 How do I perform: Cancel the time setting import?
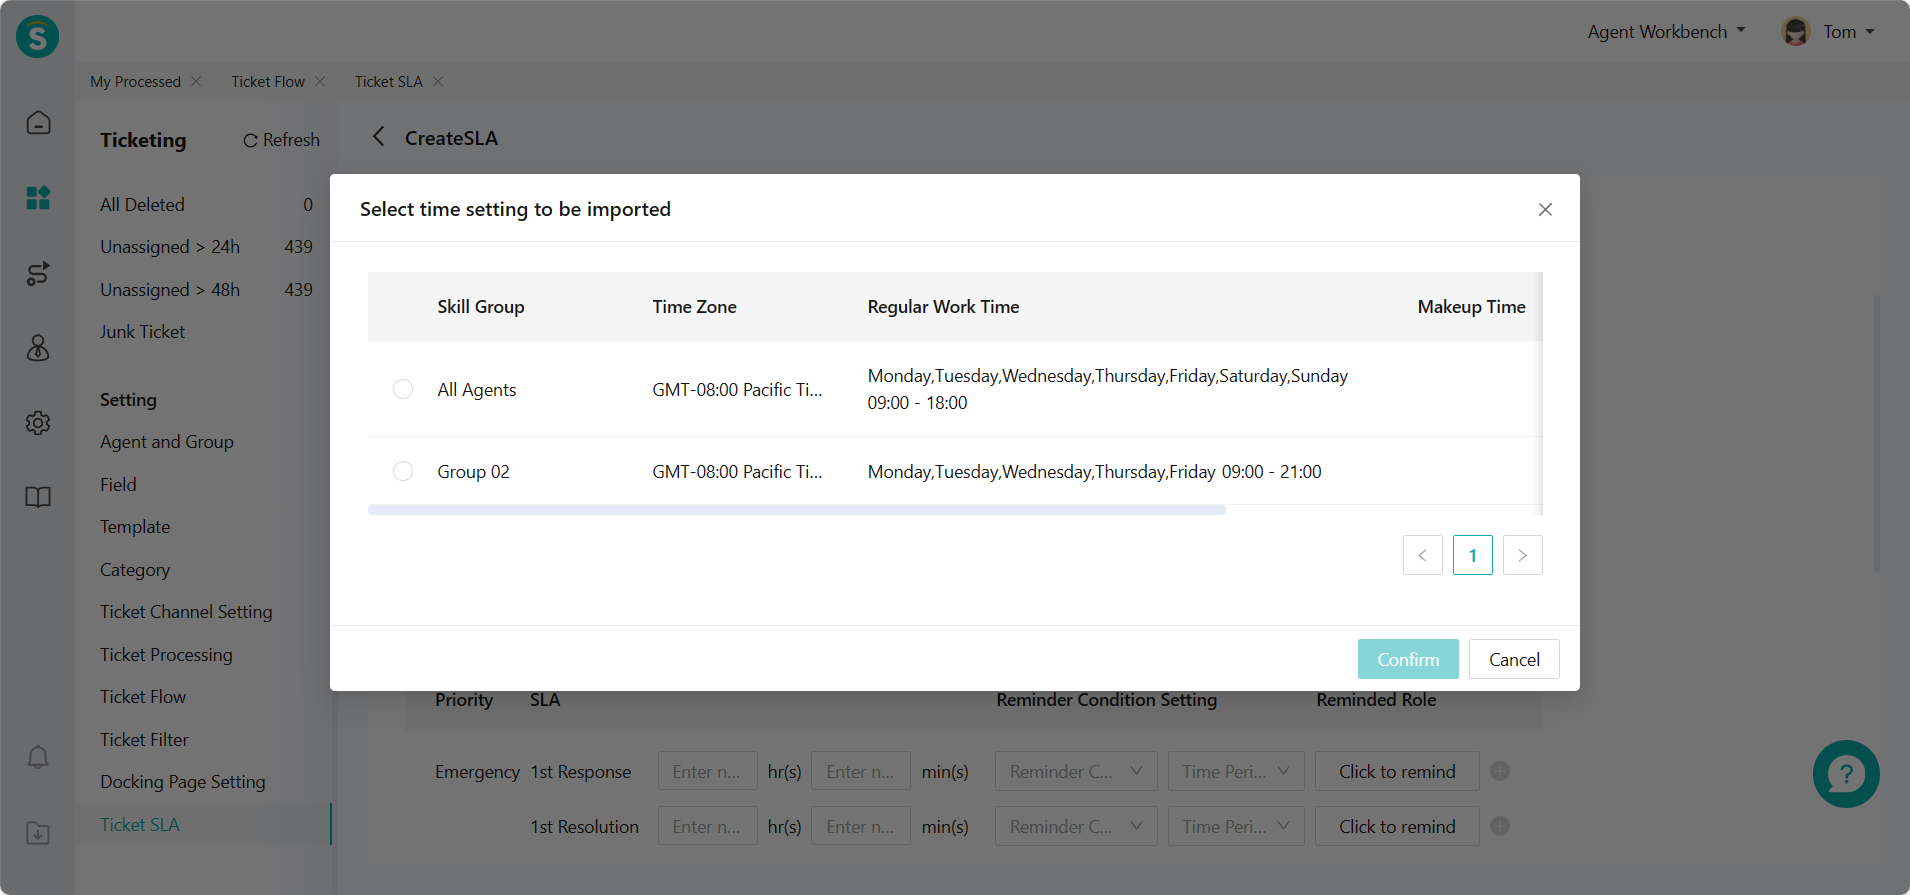click(x=1514, y=659)
